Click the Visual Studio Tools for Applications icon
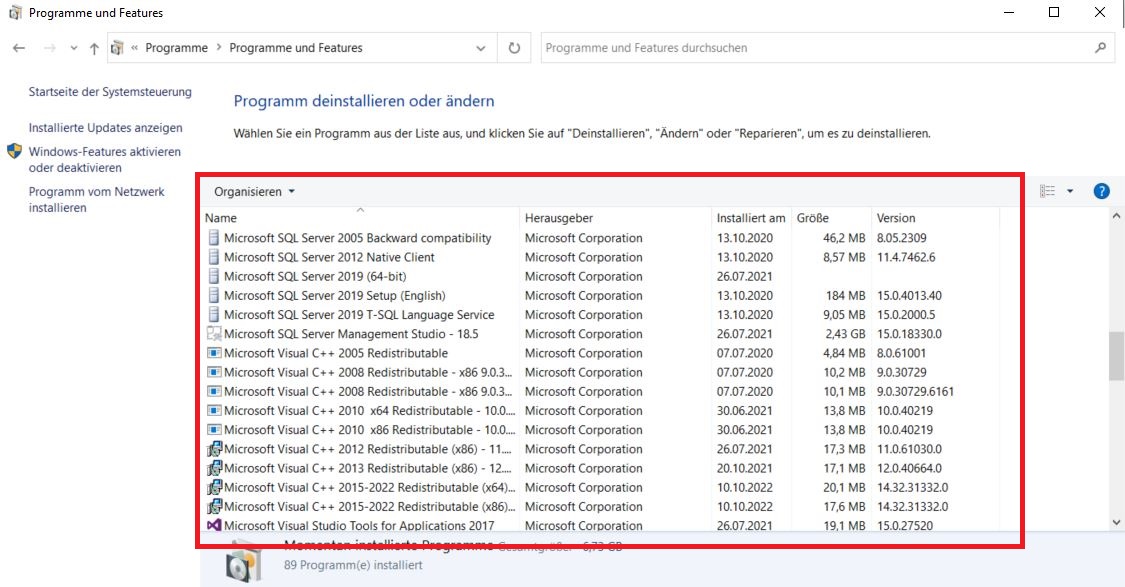The width and height of the screenshot is (1125, 587). [213, 526]
